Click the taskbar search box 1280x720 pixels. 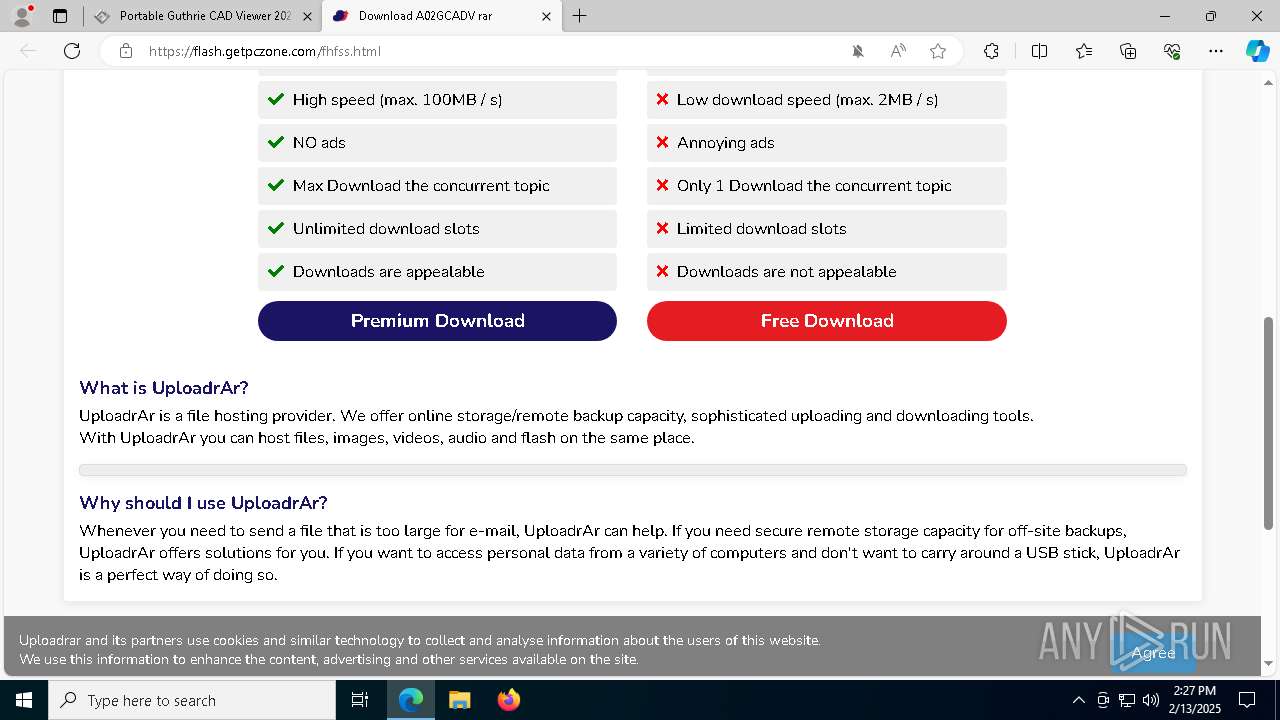[192, 700]
